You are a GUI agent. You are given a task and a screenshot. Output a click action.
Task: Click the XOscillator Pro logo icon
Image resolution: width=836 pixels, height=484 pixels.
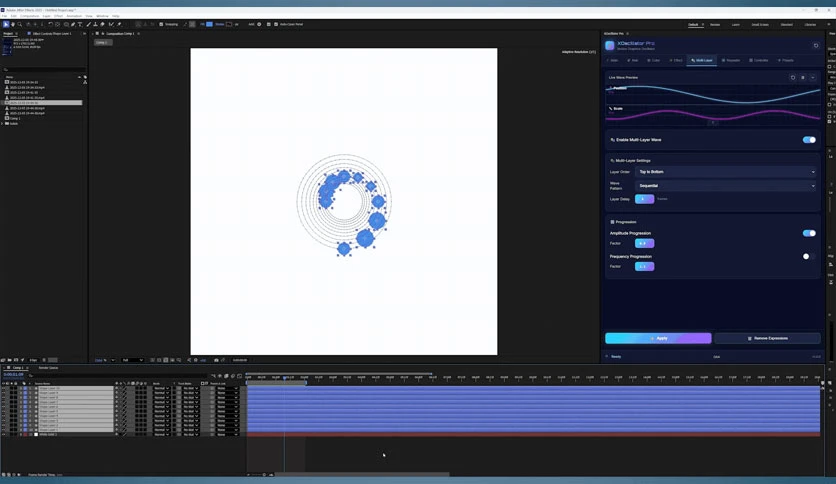[x=609, y=45]
